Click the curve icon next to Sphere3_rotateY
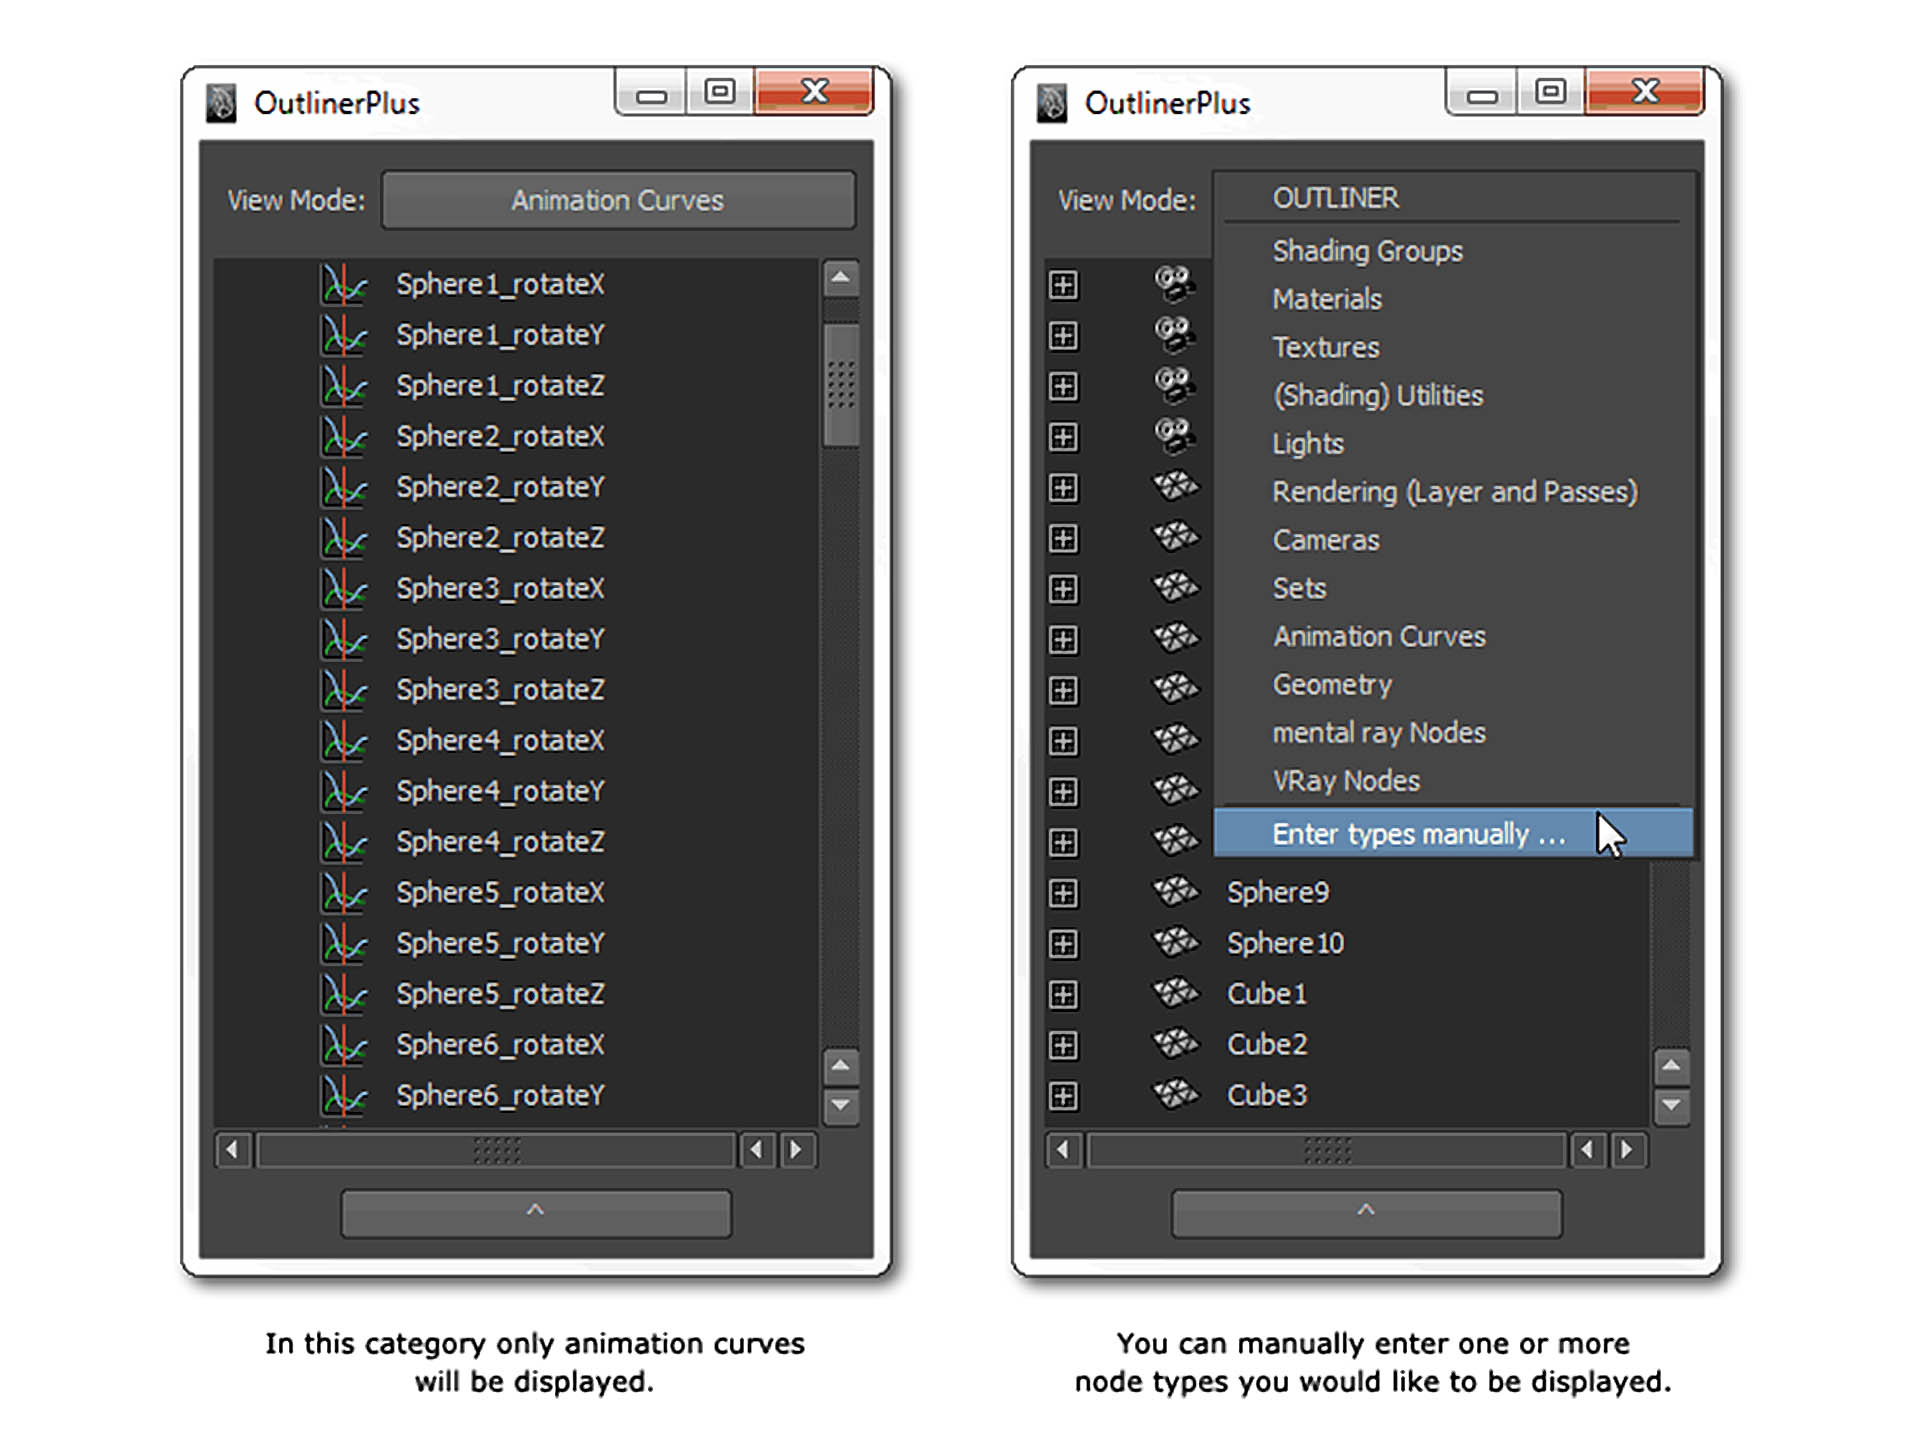The image size is (1920, 1444). (344, 640)
